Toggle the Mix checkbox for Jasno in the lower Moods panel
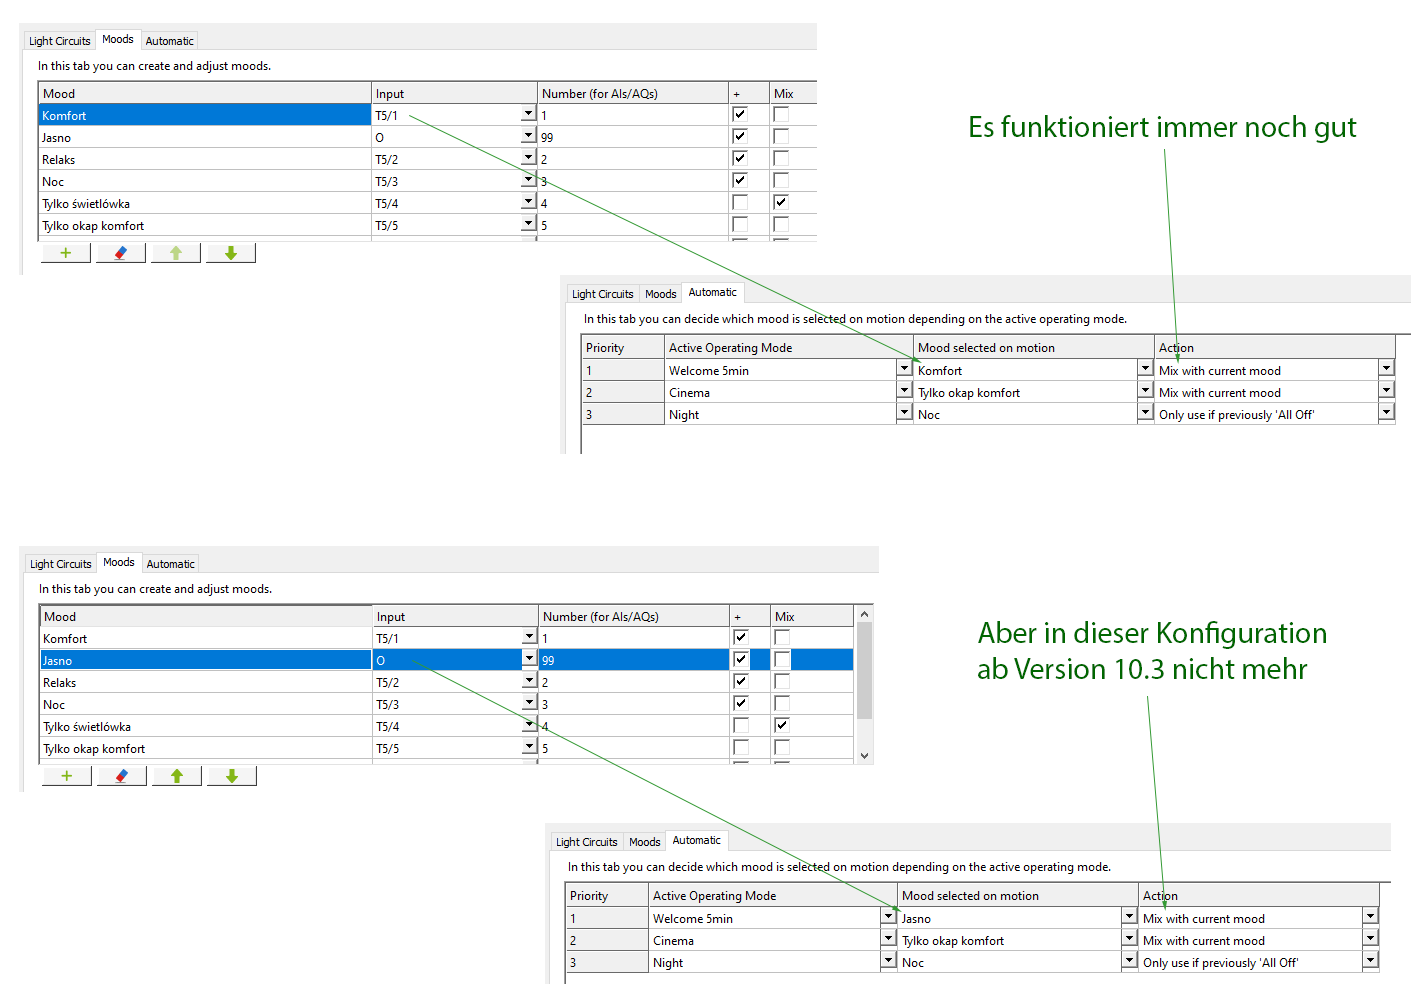The width and height of the screenshot is (1422, 1008). [782, 660]
